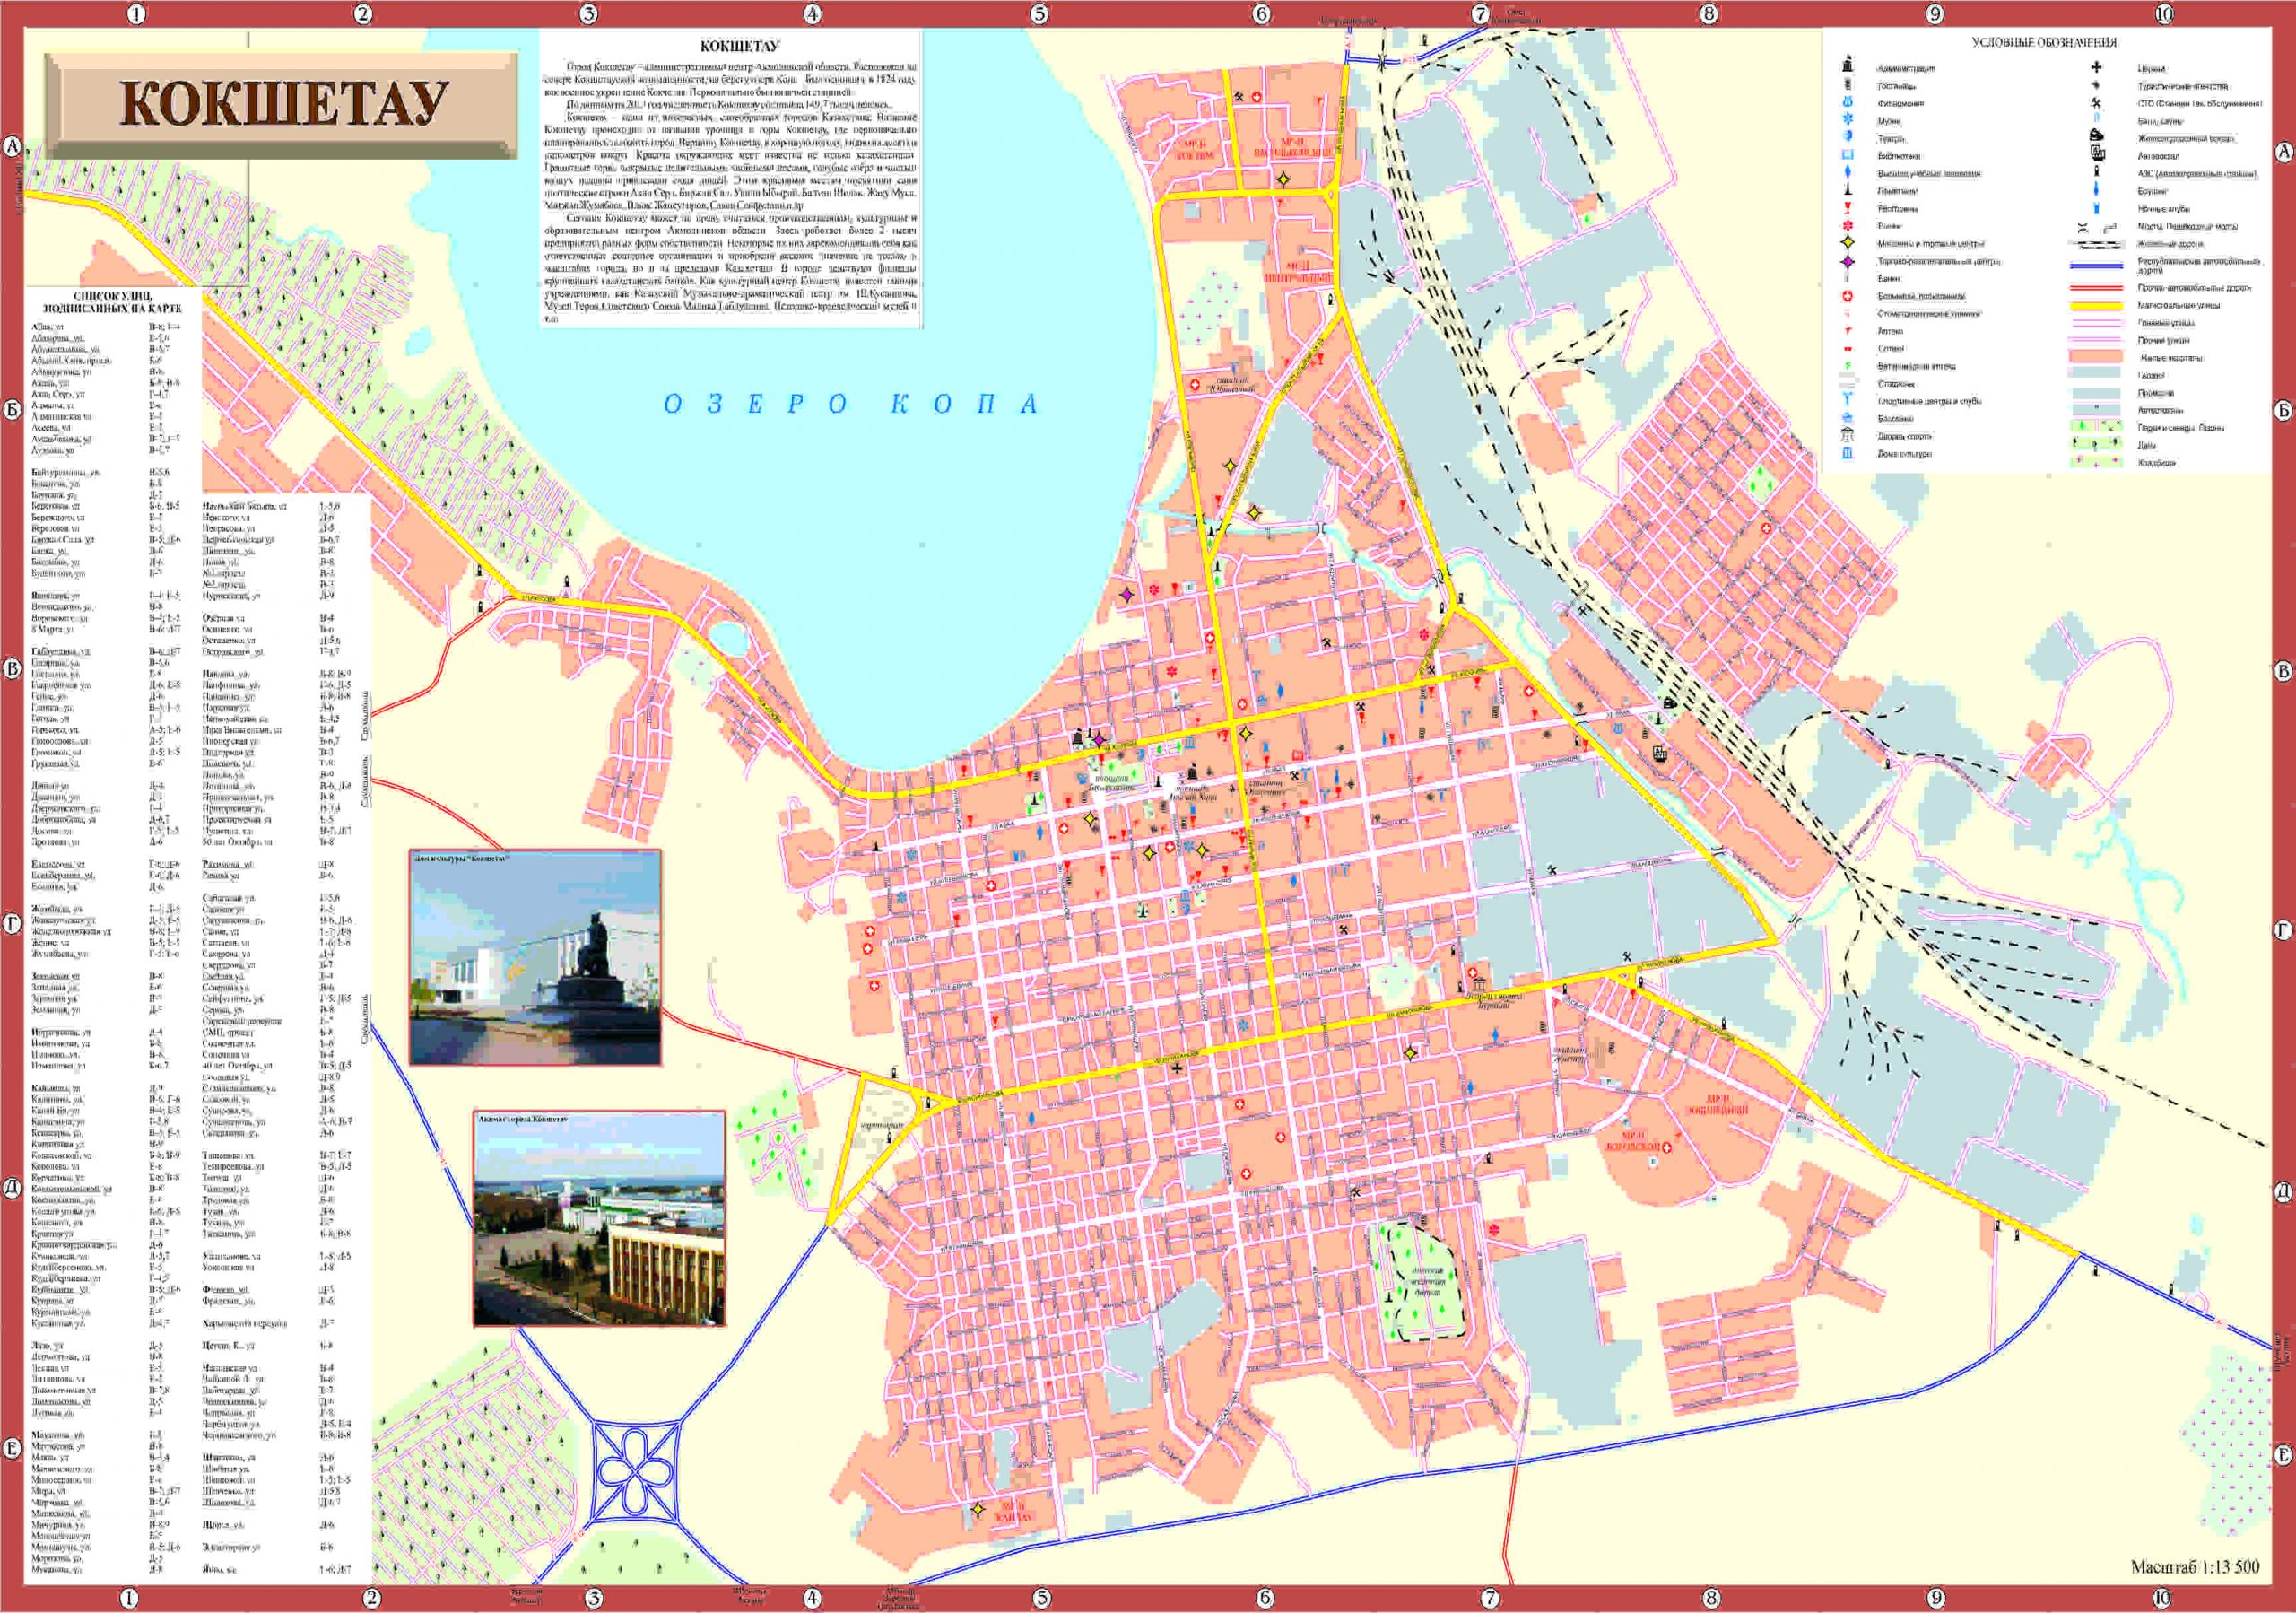2296x1613 pixels.
Task: Select the higher education (Высшие учебные заведения) legend icon
Action: (1848, 172)
